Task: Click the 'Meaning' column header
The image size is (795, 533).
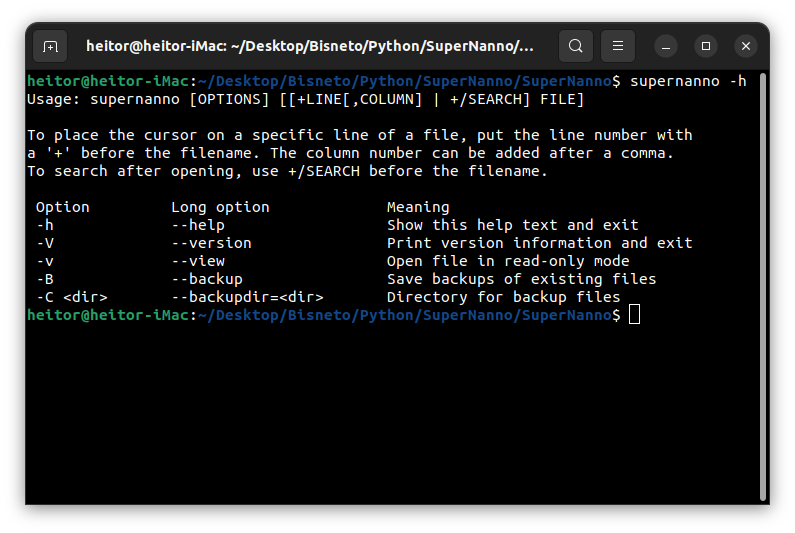Action: [418, 207]
